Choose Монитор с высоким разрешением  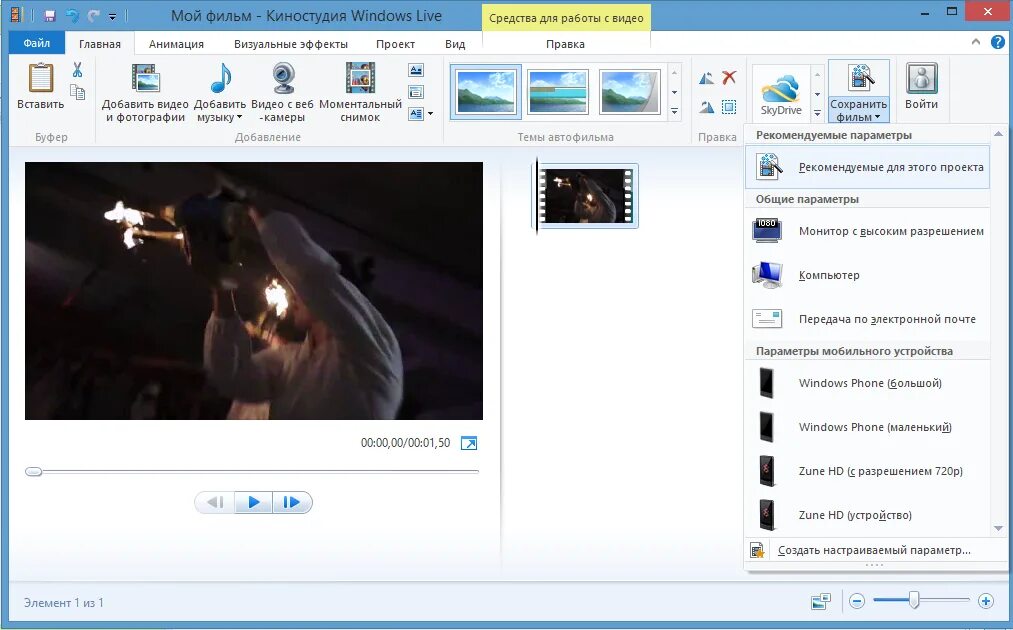868,231
